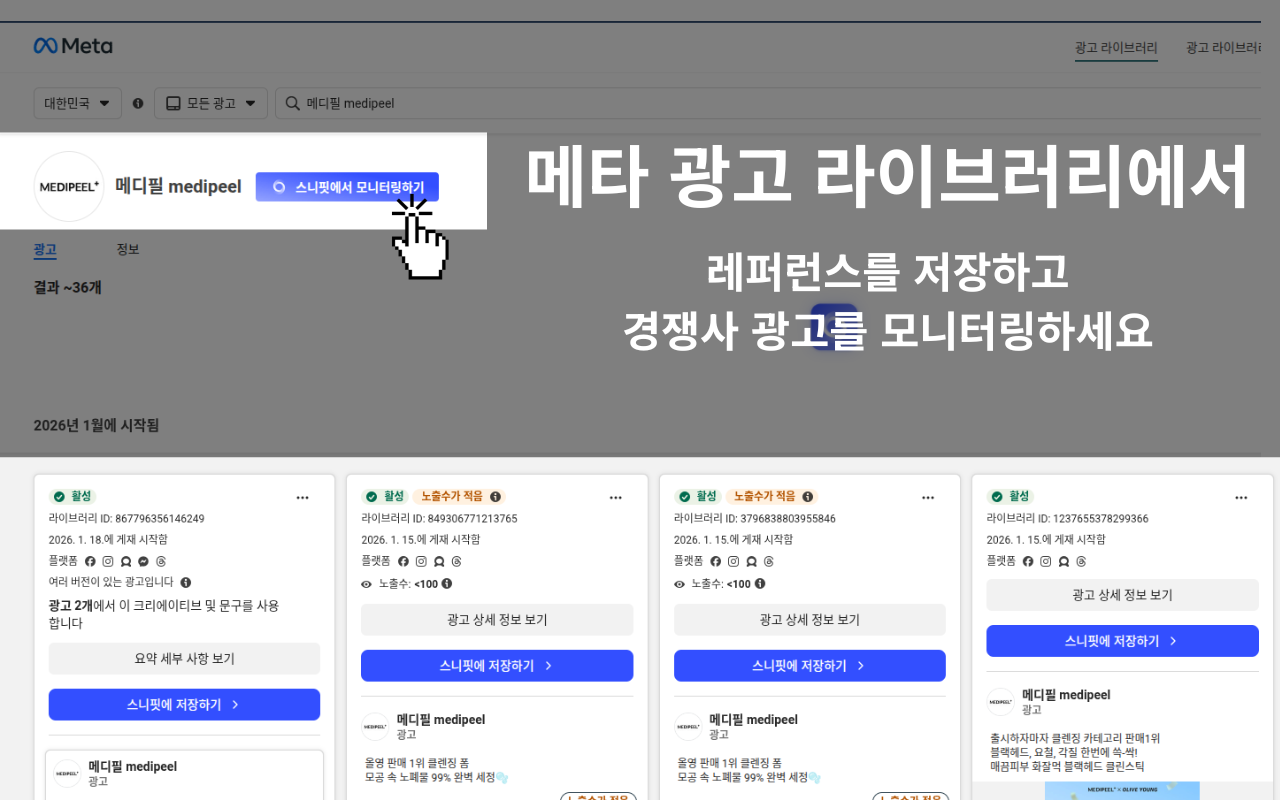The image size is (1280, 800).
Task: Click the Audience Network icon on ad 3796838803955846
Action: pos(751,562)
